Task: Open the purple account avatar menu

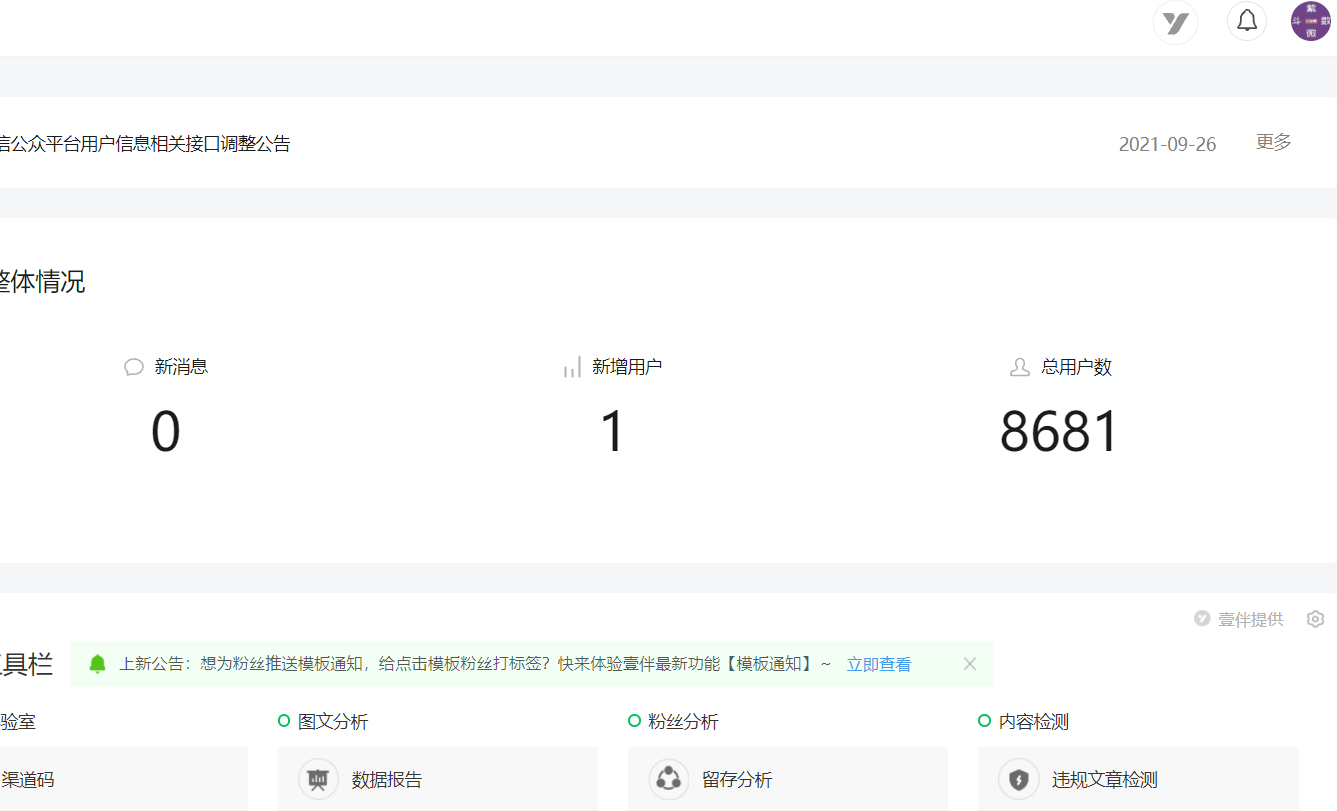Action: (x=1310, y=21)
